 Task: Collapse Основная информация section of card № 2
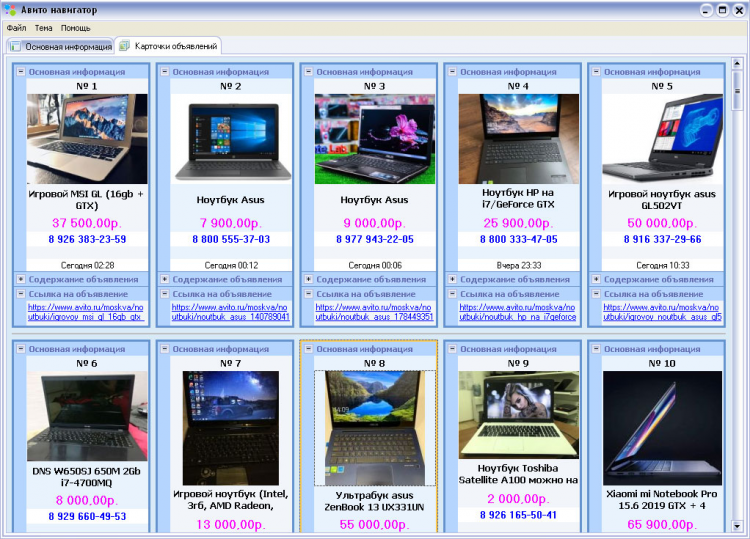[165, 72]
